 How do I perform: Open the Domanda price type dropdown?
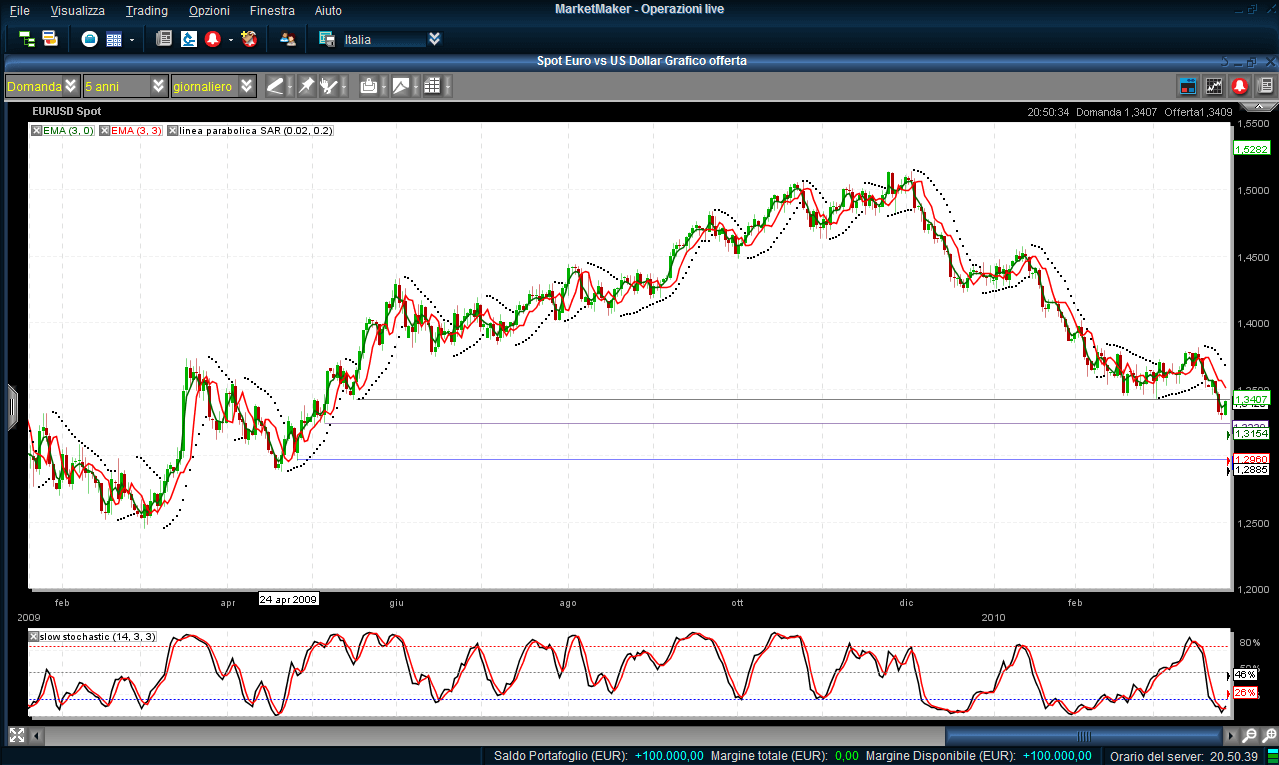pos(70,86)
